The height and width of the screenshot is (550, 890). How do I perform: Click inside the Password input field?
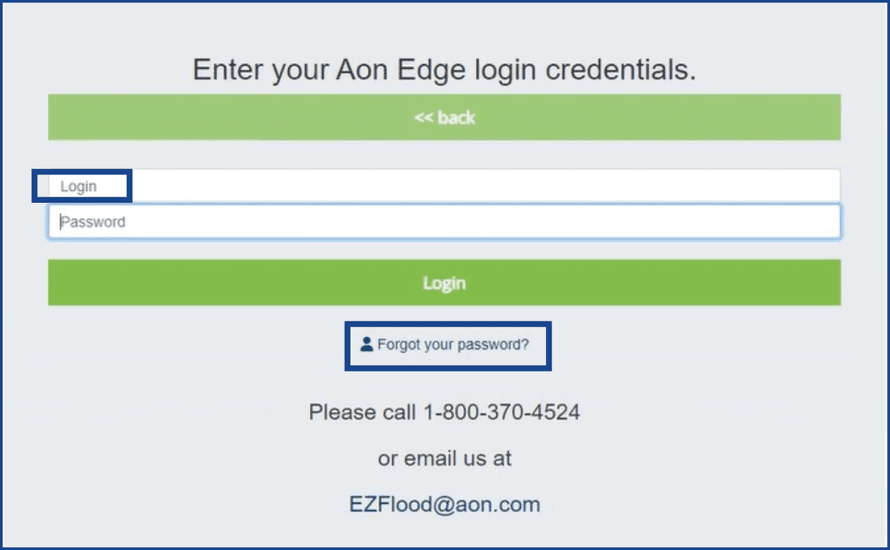(x=444, y=222)
